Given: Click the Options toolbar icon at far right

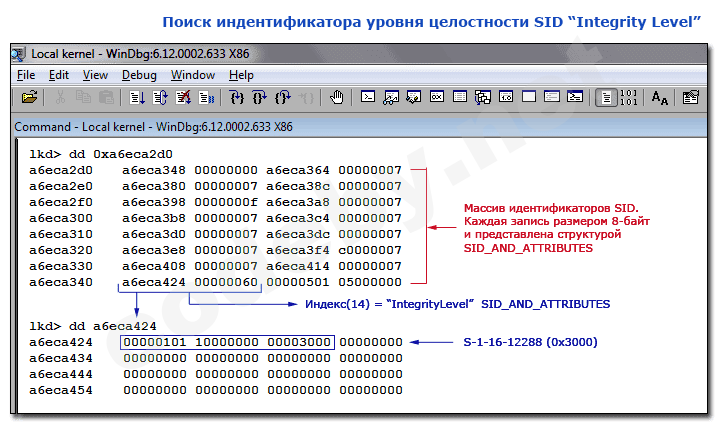Looking at the screenshot, I should [x=691, y=98].
